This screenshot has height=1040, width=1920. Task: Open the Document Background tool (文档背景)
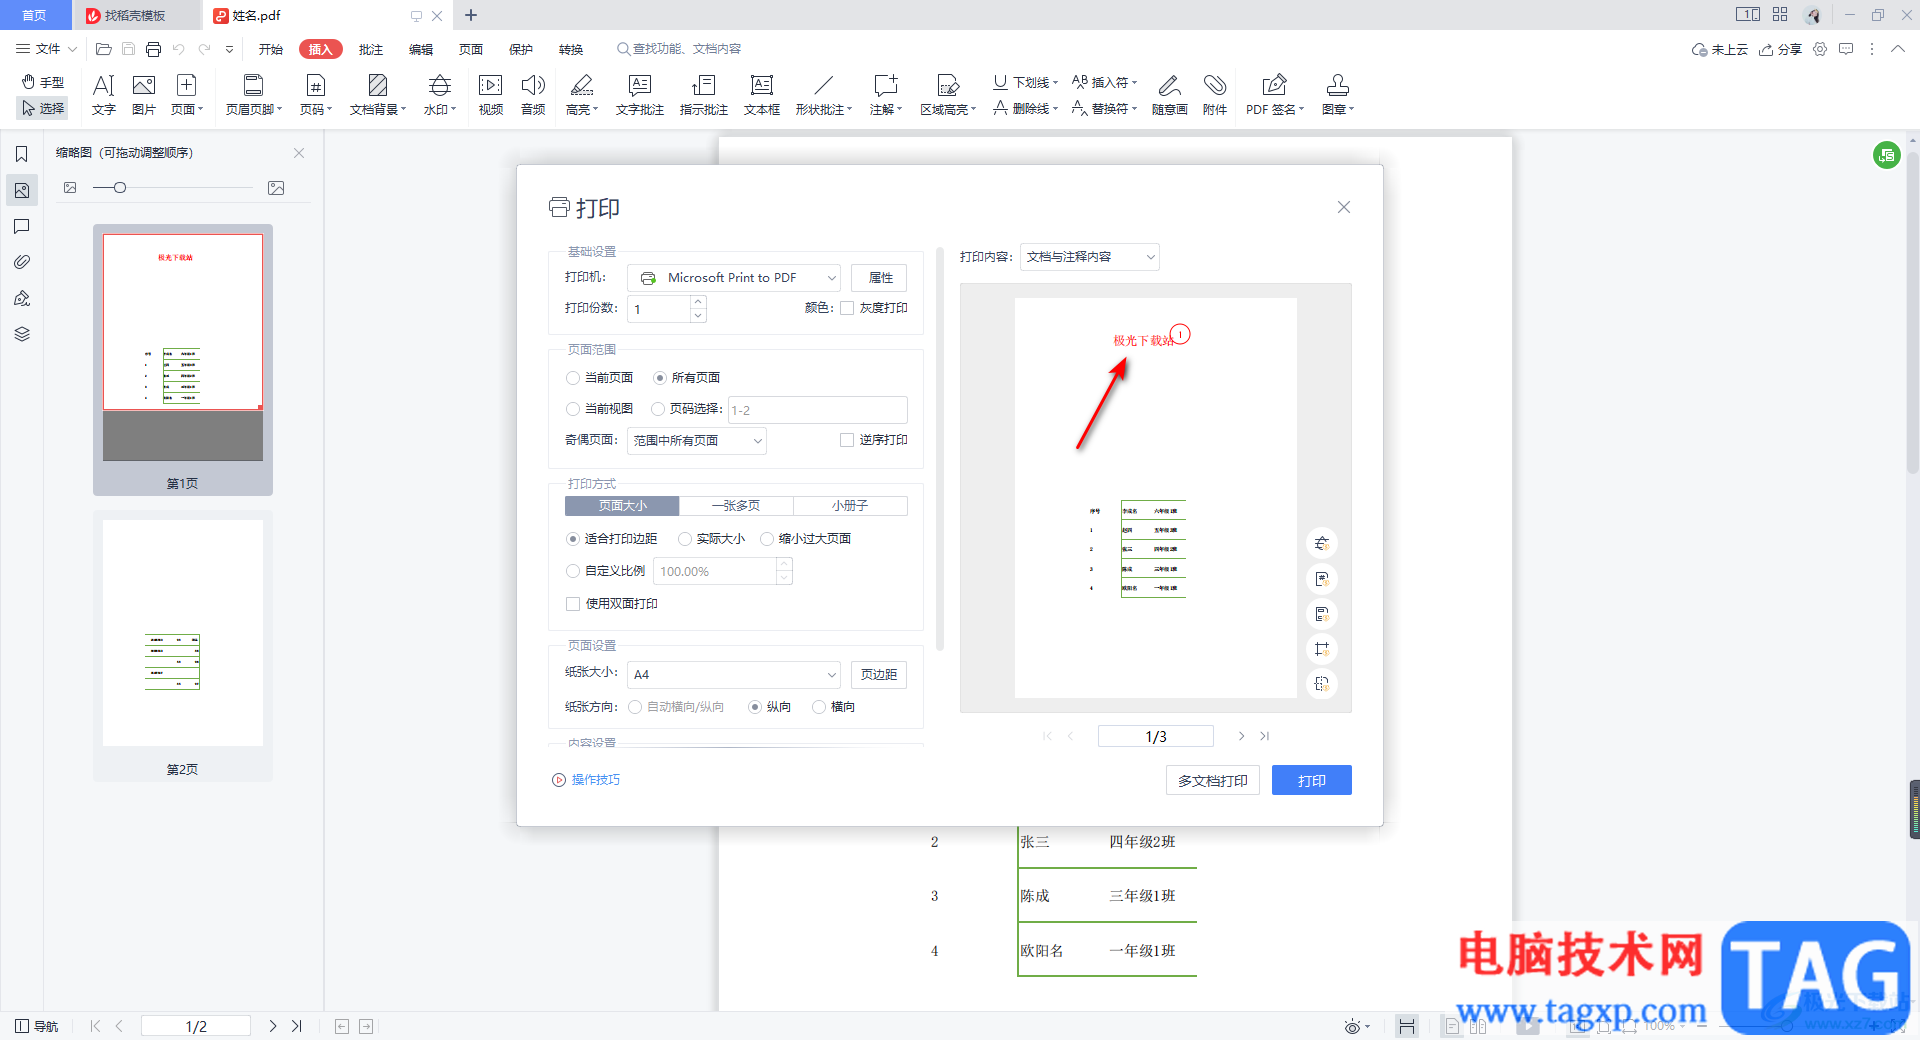[378, 95]
